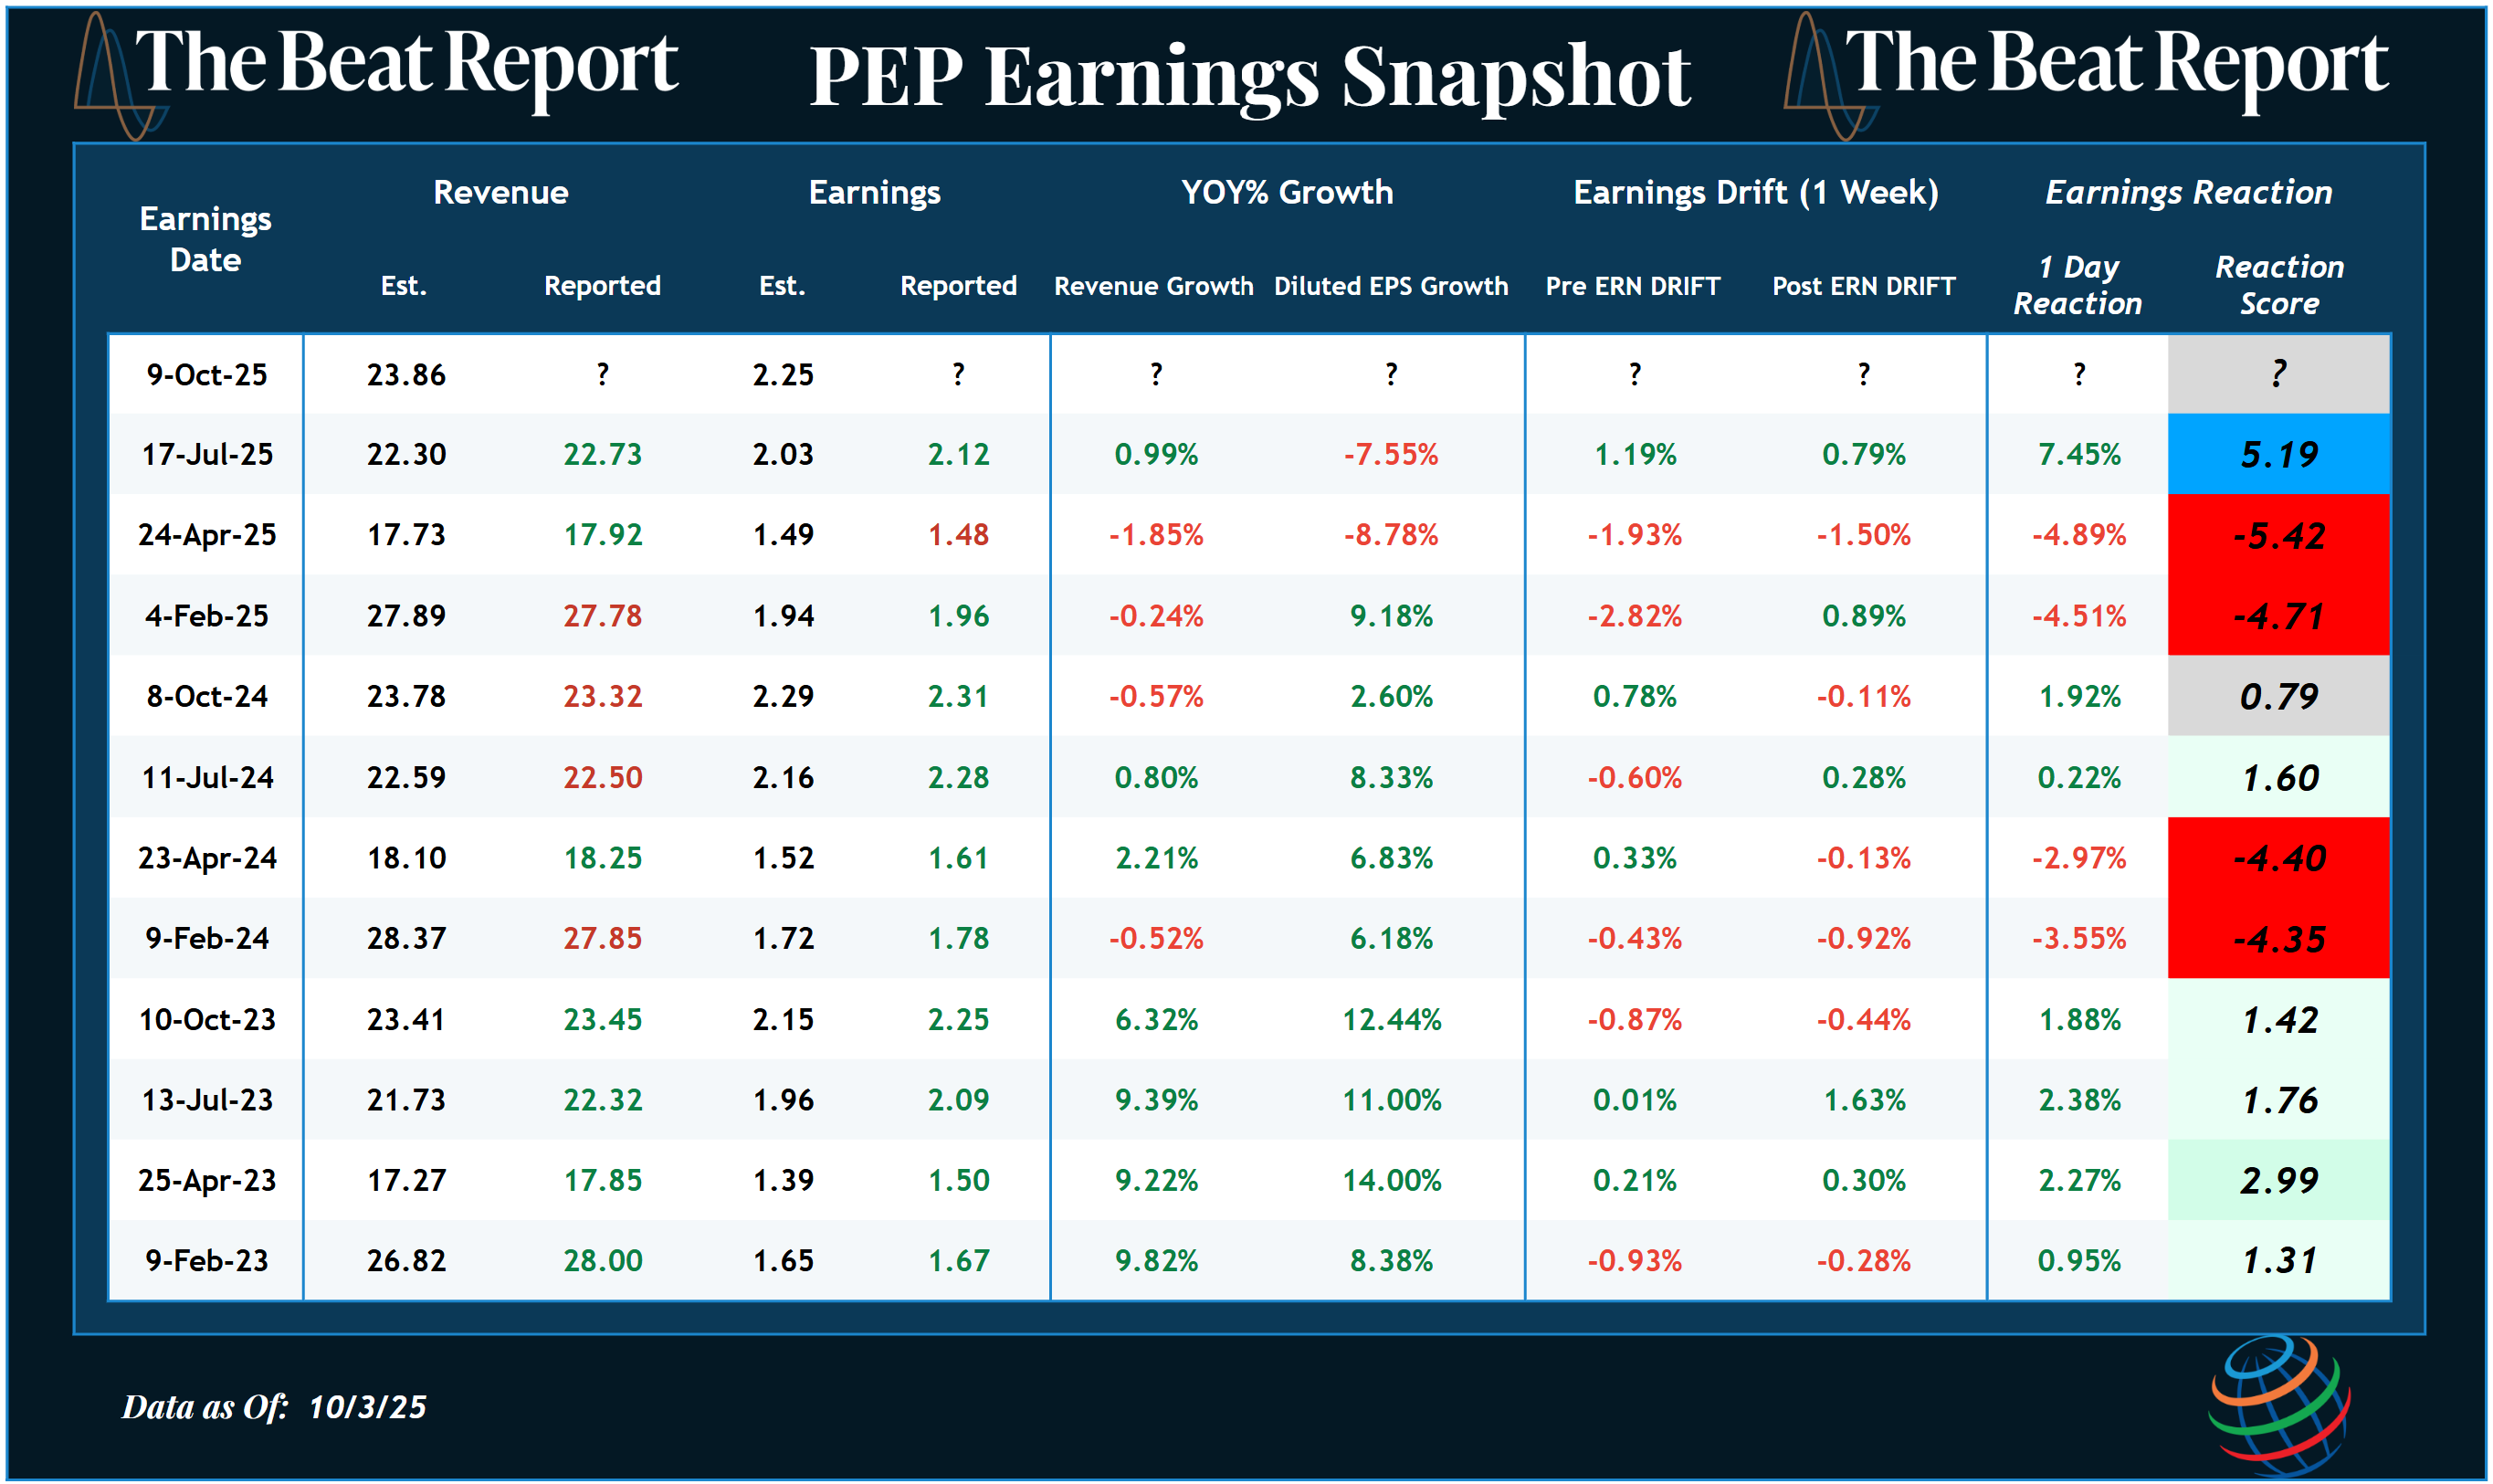
Task: Click the green 2.99 reaction score cell
Action: pyautogui.click(x=2278, y=1181)
